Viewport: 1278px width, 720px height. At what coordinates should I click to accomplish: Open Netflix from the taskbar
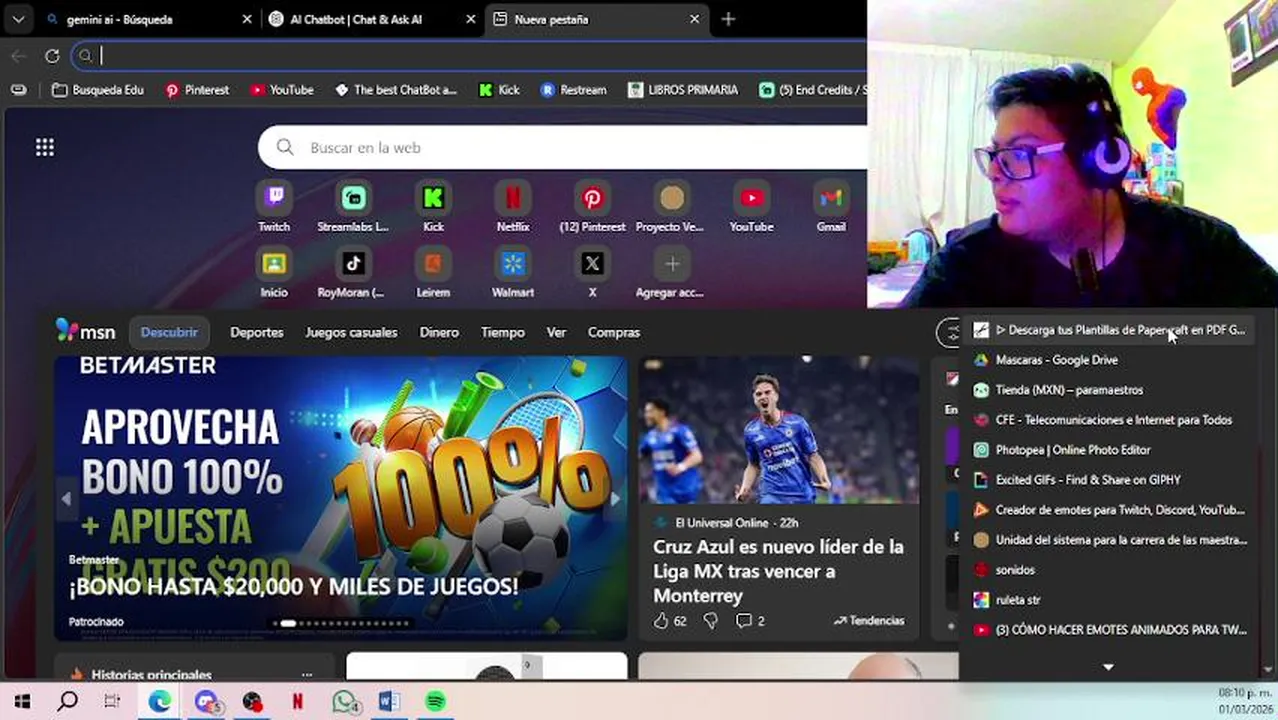pos(297,702)
